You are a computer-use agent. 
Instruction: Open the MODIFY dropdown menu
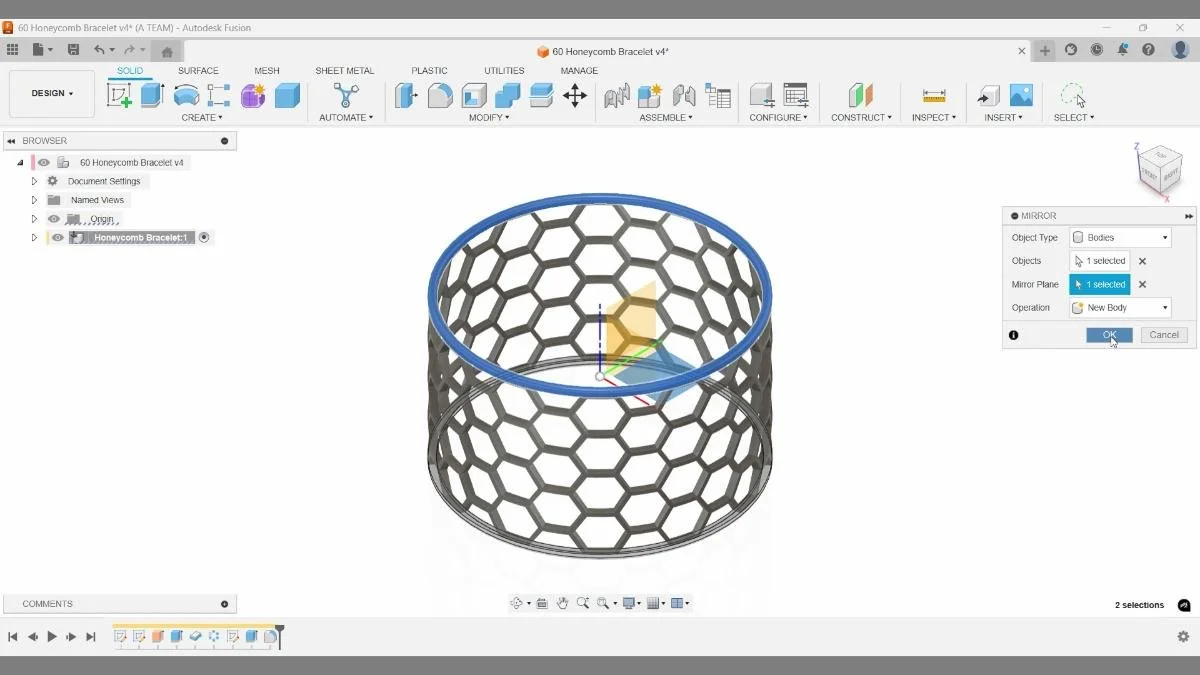click(489, 118)
